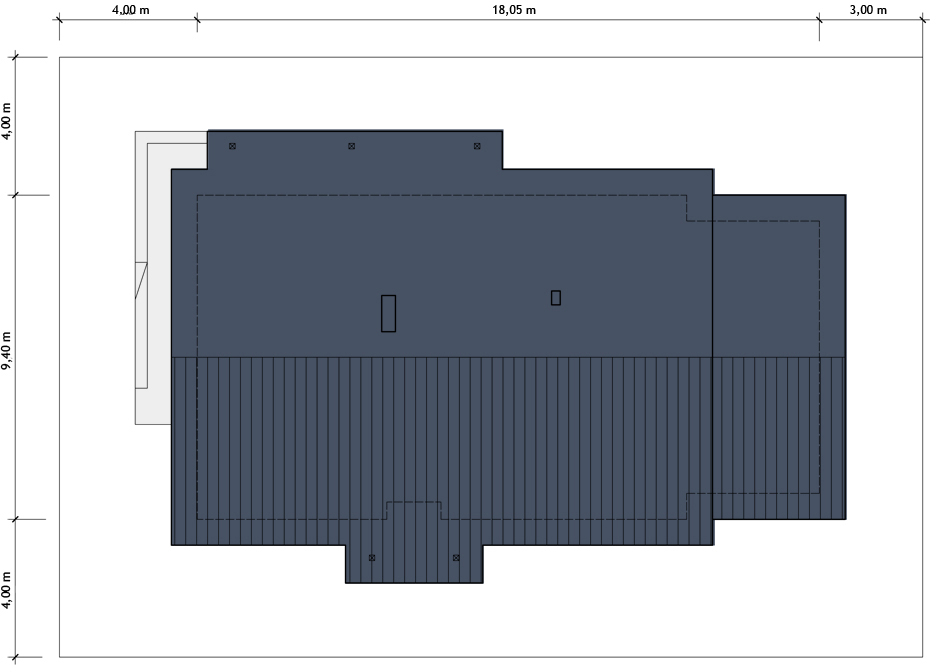Click the leftmost vent marker on top roof edge
Viewport: 936px width, 672px height.
(232, 146)
